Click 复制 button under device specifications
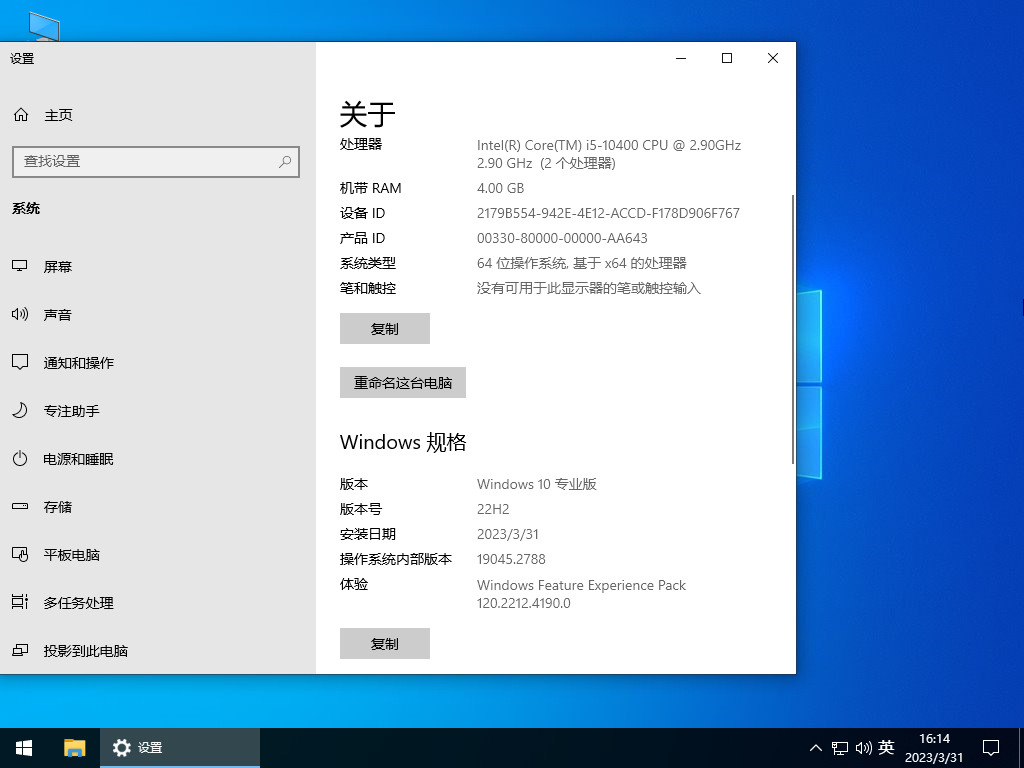 pyautogui.click(x=384, y=329)
